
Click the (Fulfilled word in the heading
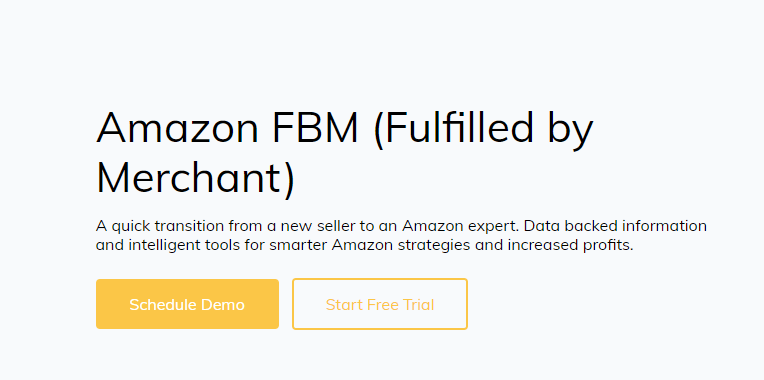[x=453, y=129]
